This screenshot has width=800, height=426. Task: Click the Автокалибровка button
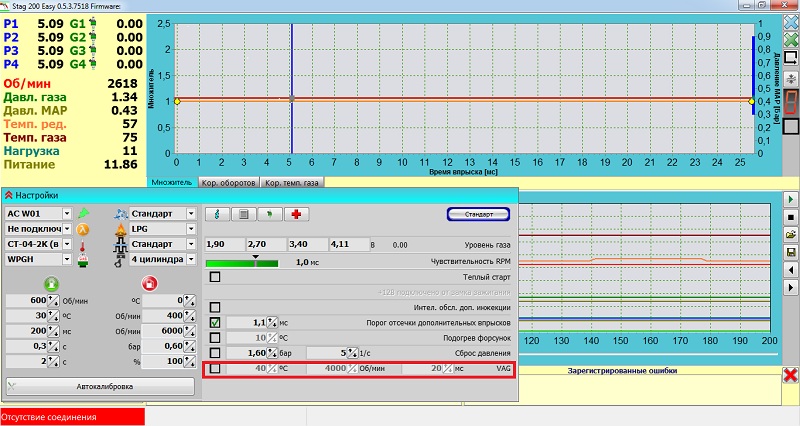click(100, 385)
